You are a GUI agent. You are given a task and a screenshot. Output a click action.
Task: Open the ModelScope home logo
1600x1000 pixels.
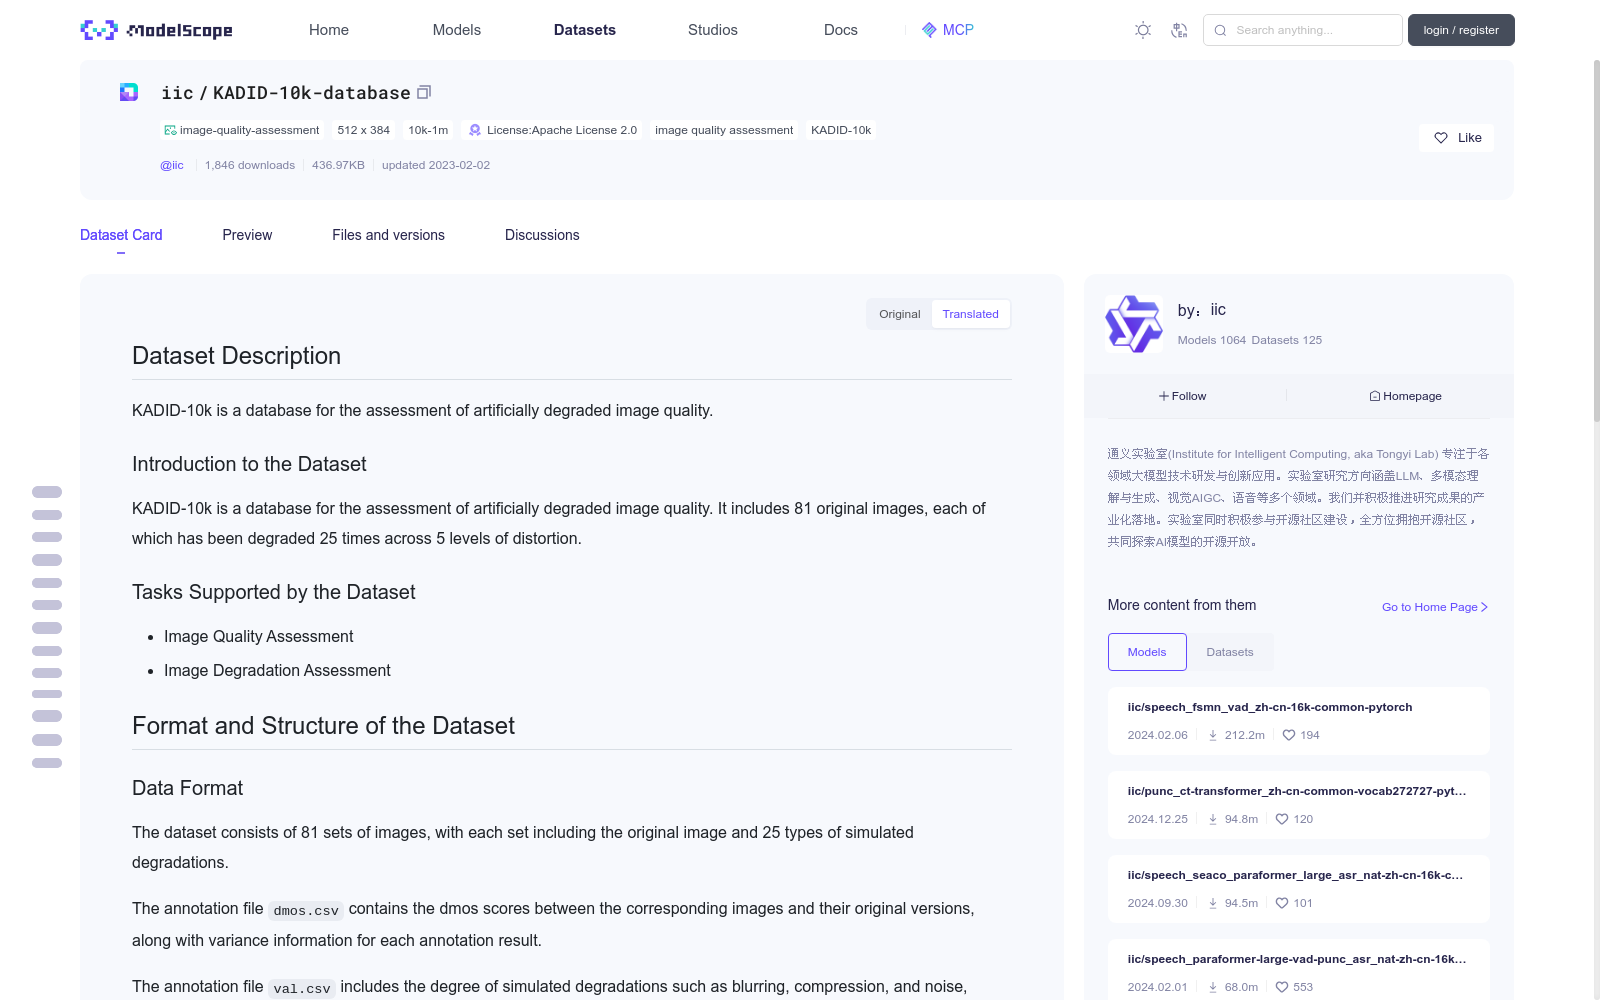[x=155, y=30]
